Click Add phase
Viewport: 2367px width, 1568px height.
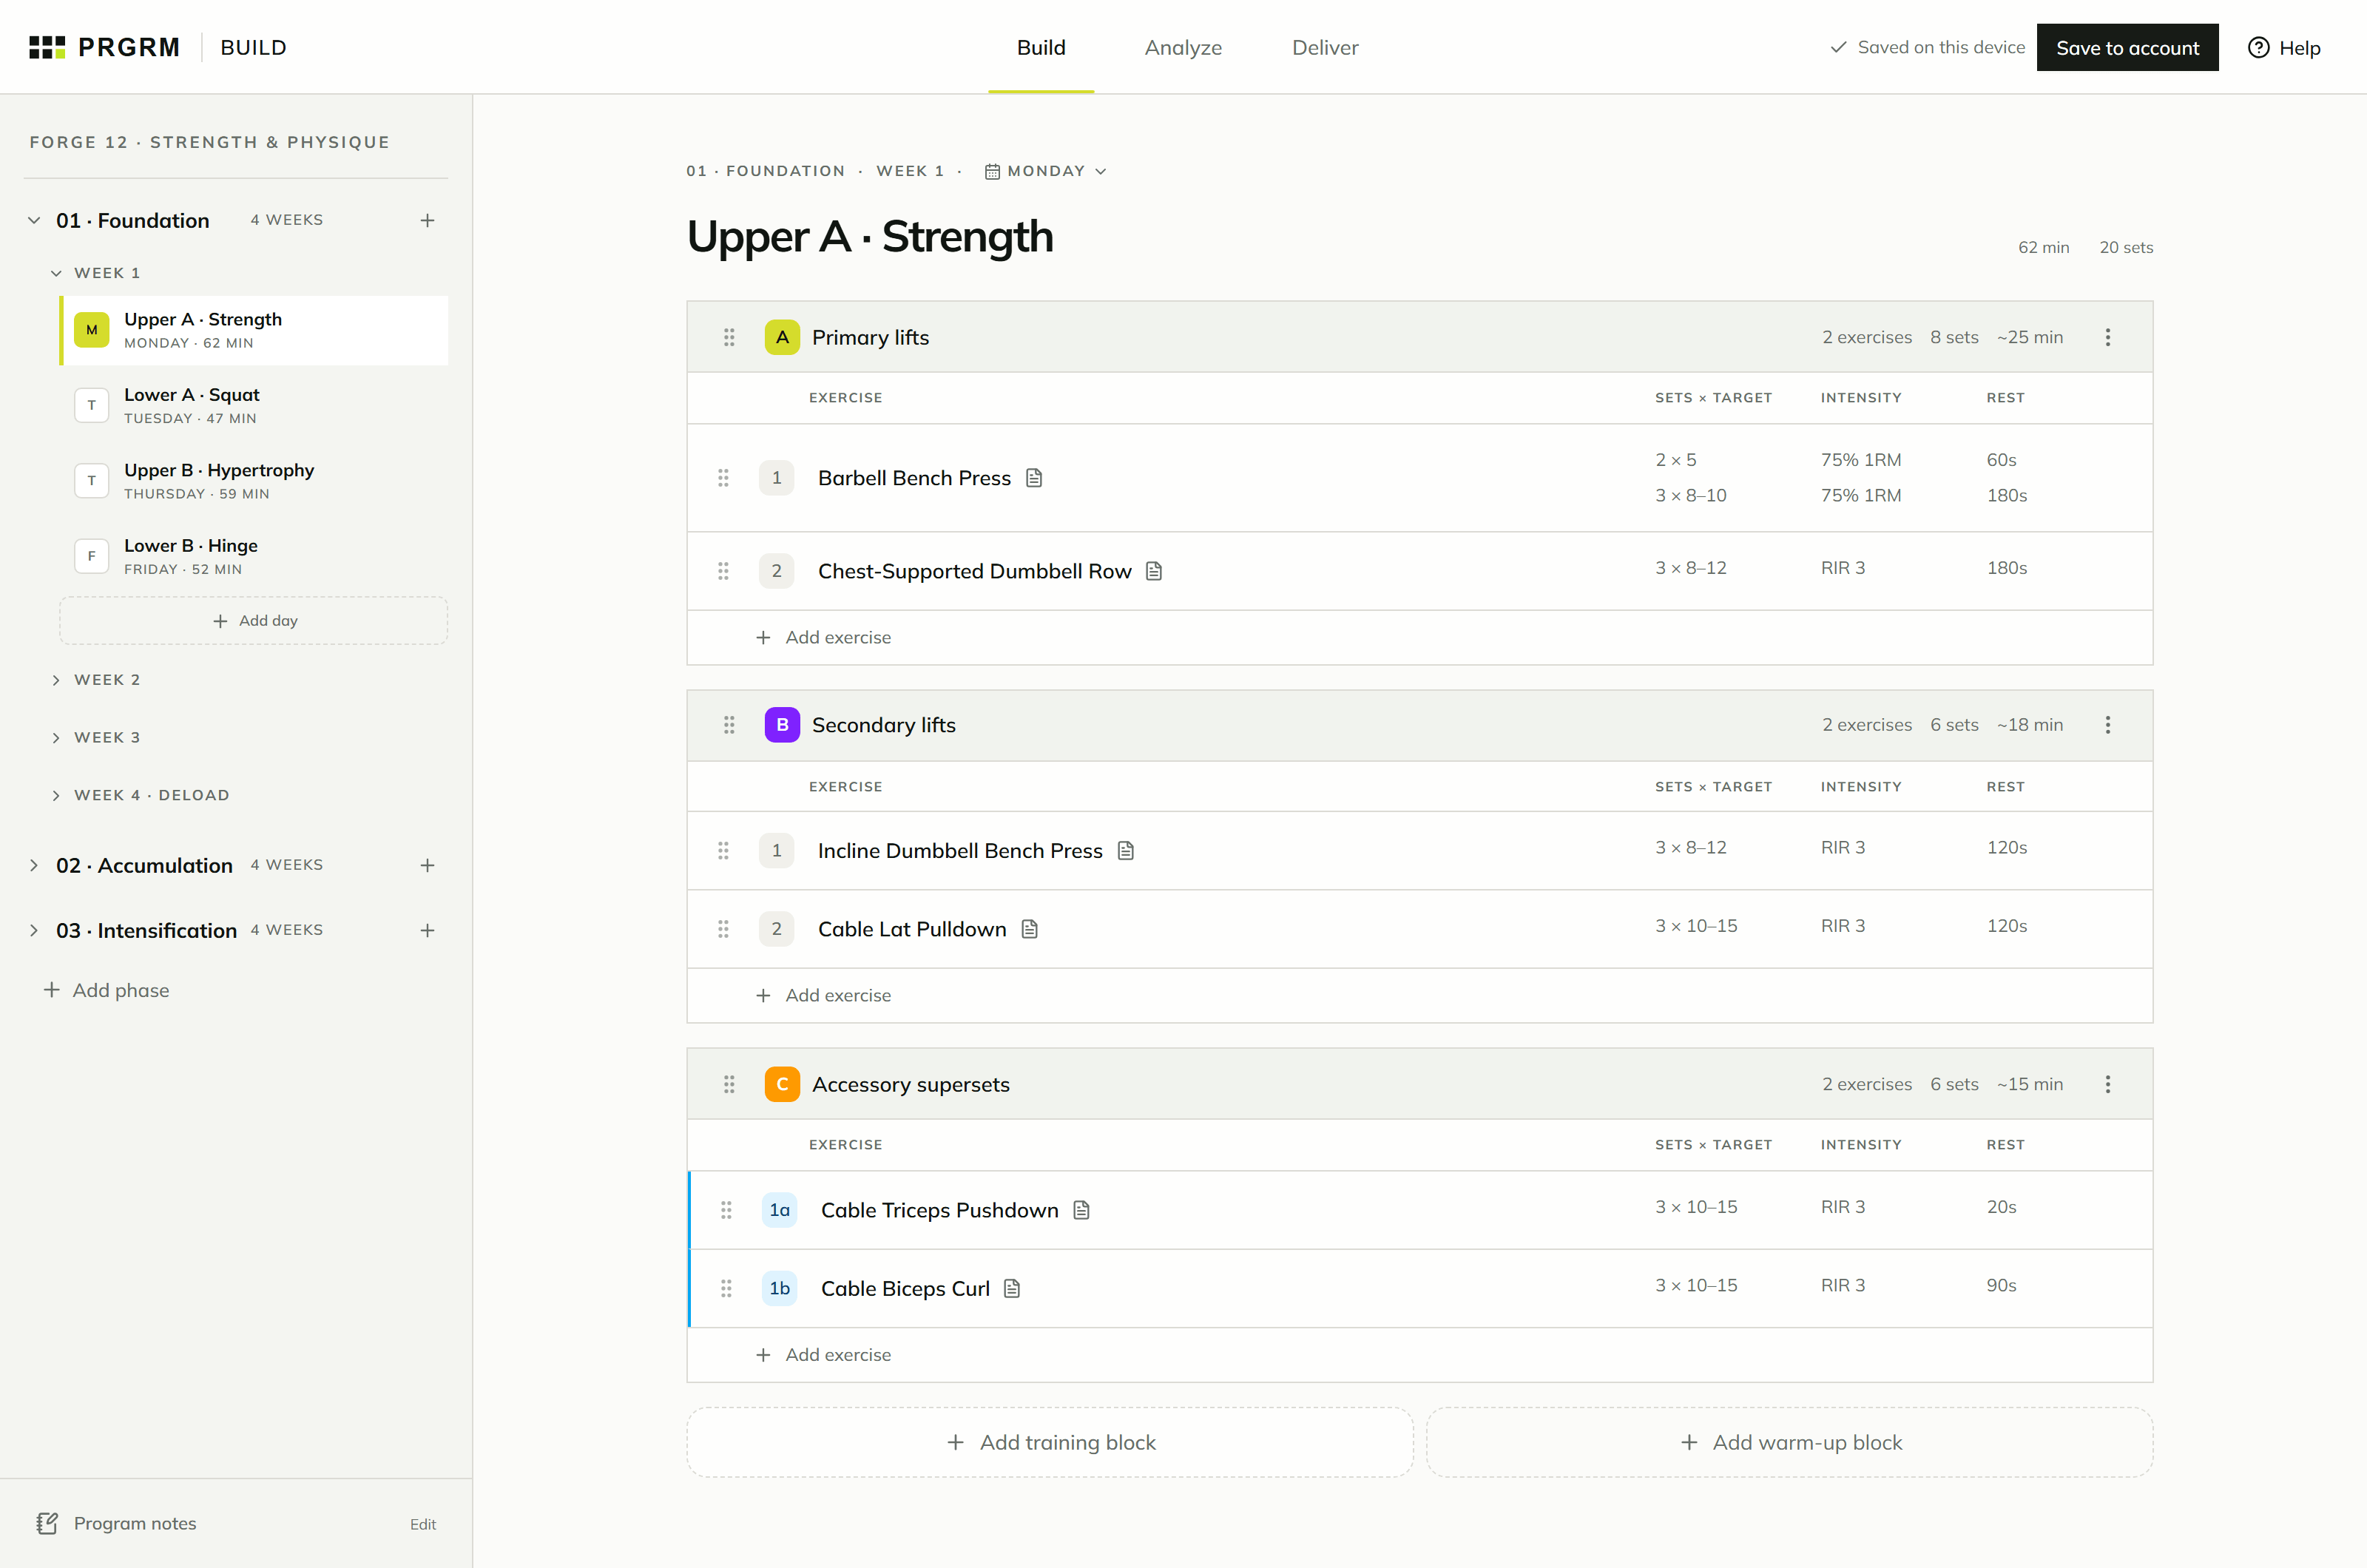coord(106,990)
